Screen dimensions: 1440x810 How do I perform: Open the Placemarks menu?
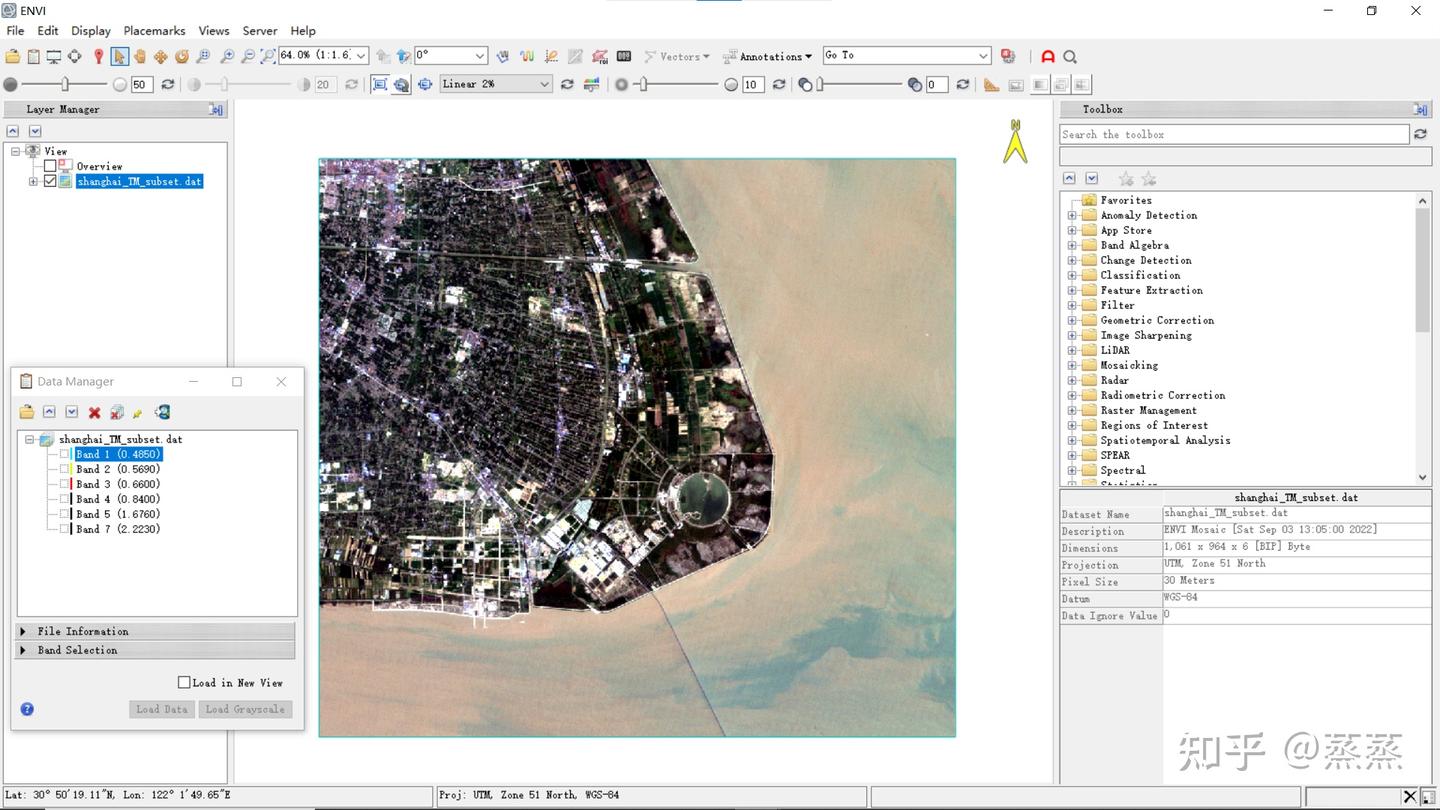(154, 31)
